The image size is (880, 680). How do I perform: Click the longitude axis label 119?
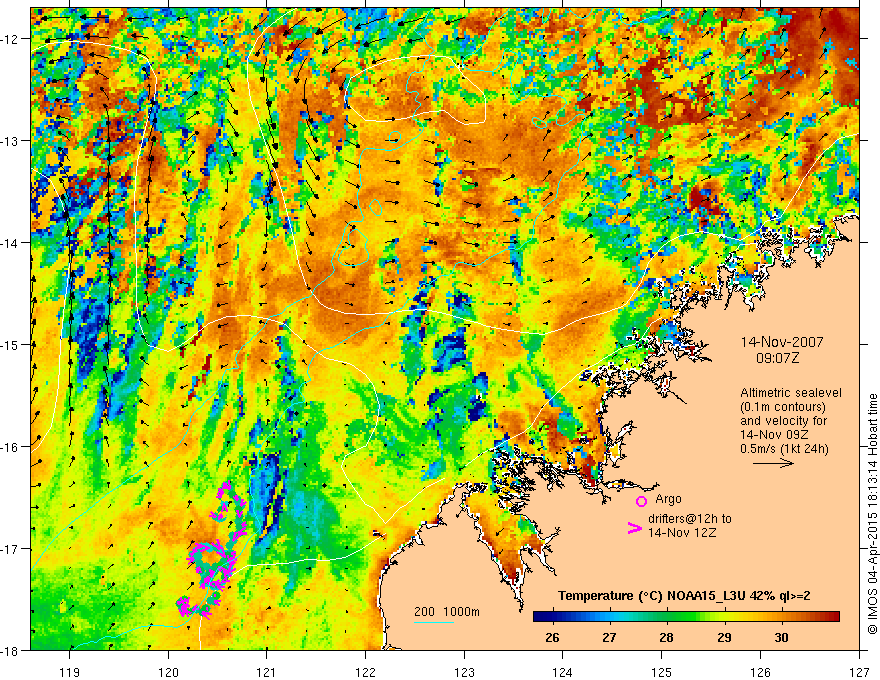coord(70,672)
